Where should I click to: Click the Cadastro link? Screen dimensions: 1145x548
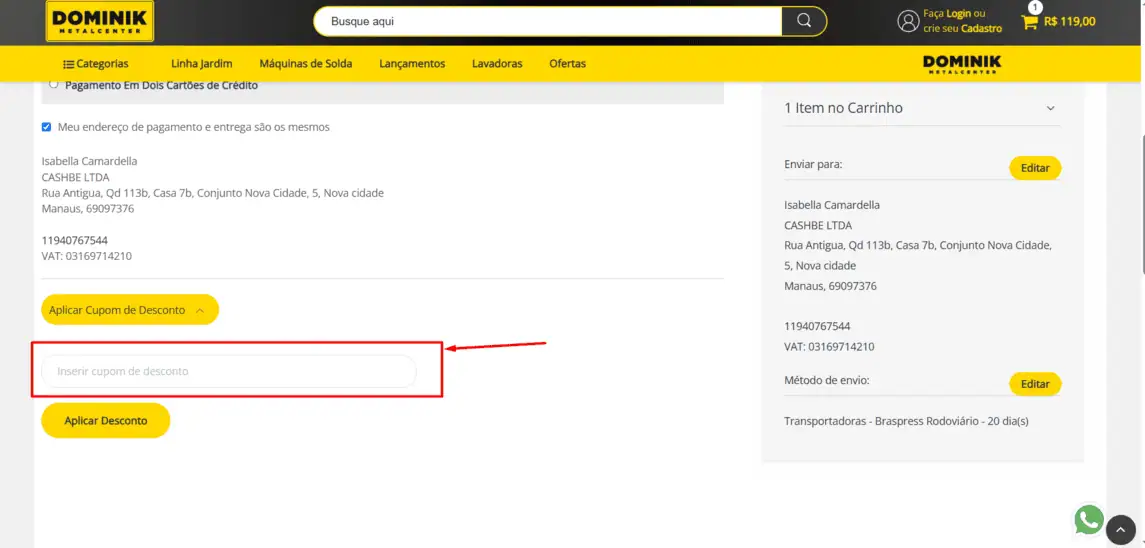[x=981, y=28]
